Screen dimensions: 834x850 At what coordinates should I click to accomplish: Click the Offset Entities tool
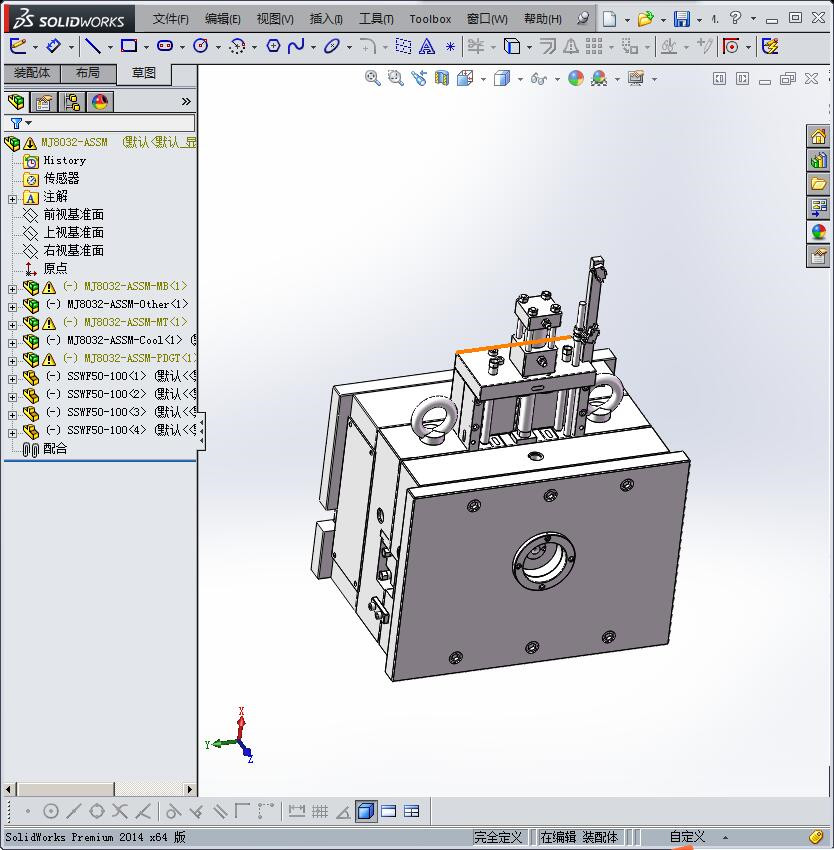[x=547, y=47]
